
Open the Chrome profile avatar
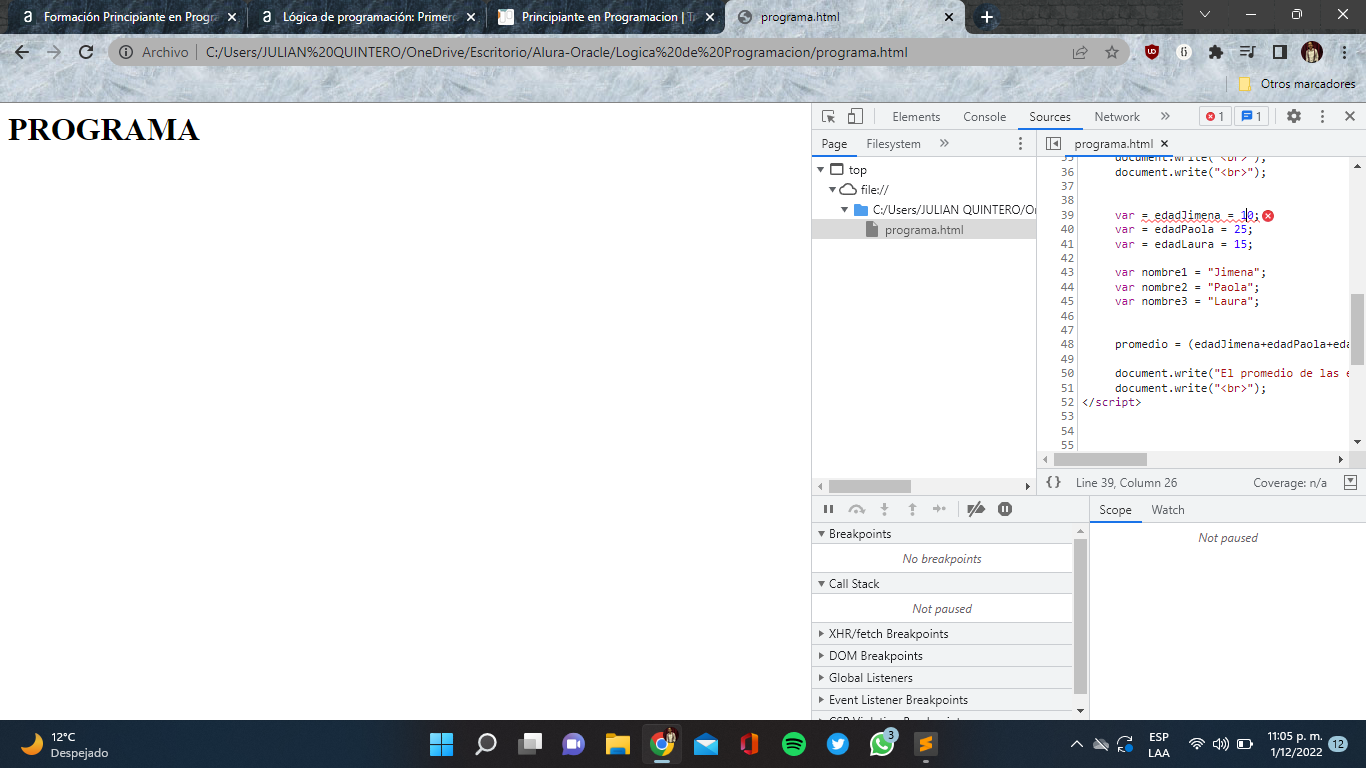click(1312, 52)
